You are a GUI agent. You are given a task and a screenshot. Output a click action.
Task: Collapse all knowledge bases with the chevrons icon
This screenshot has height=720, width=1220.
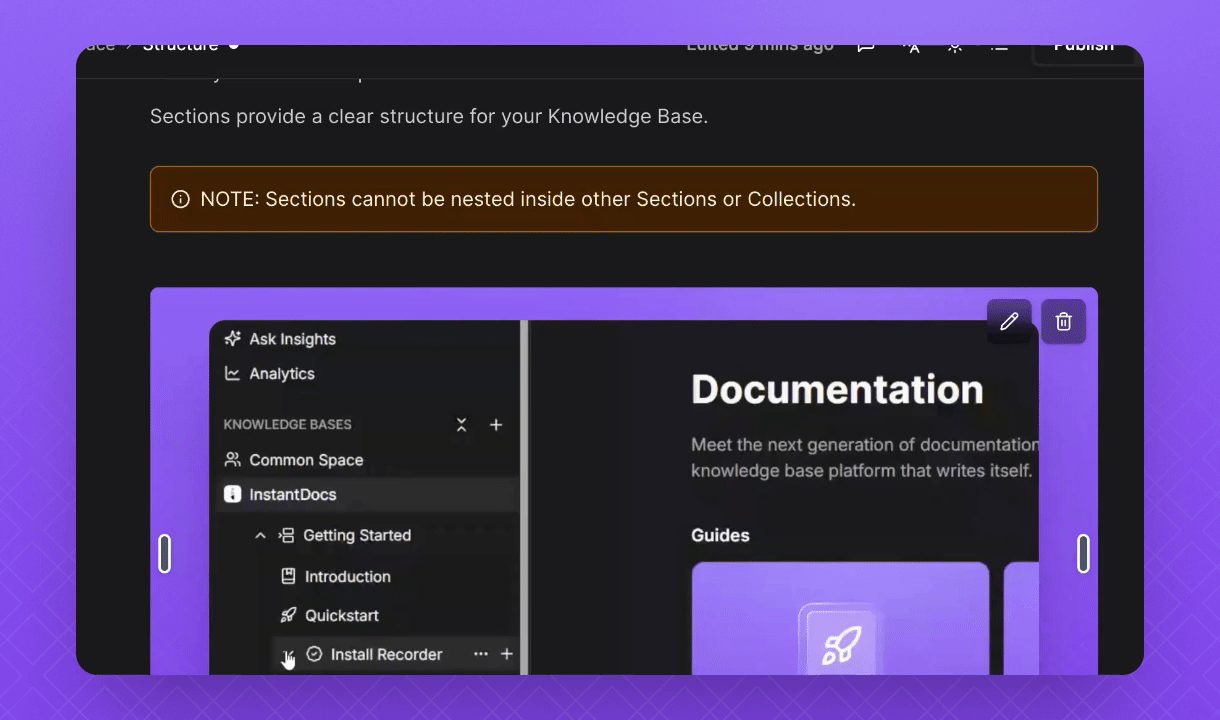[x=461, y=425]
